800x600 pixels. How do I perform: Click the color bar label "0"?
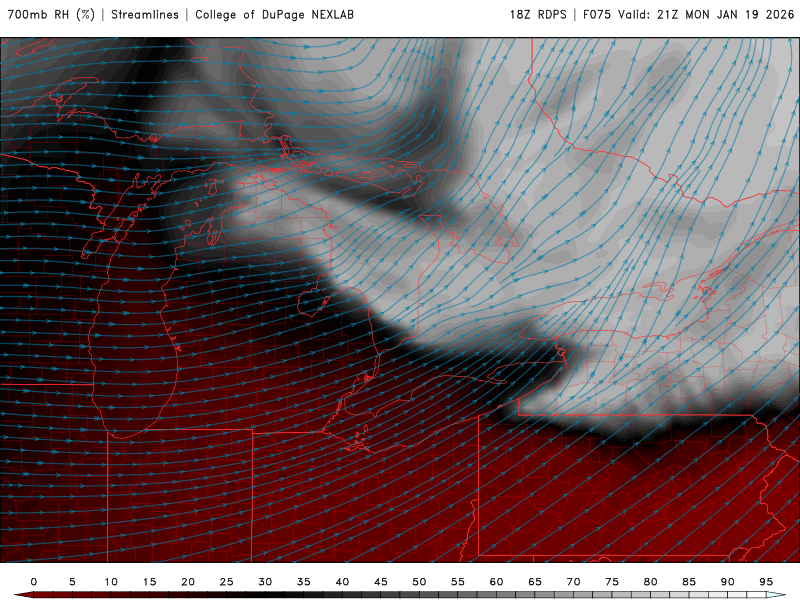click(x=34, y=582)
